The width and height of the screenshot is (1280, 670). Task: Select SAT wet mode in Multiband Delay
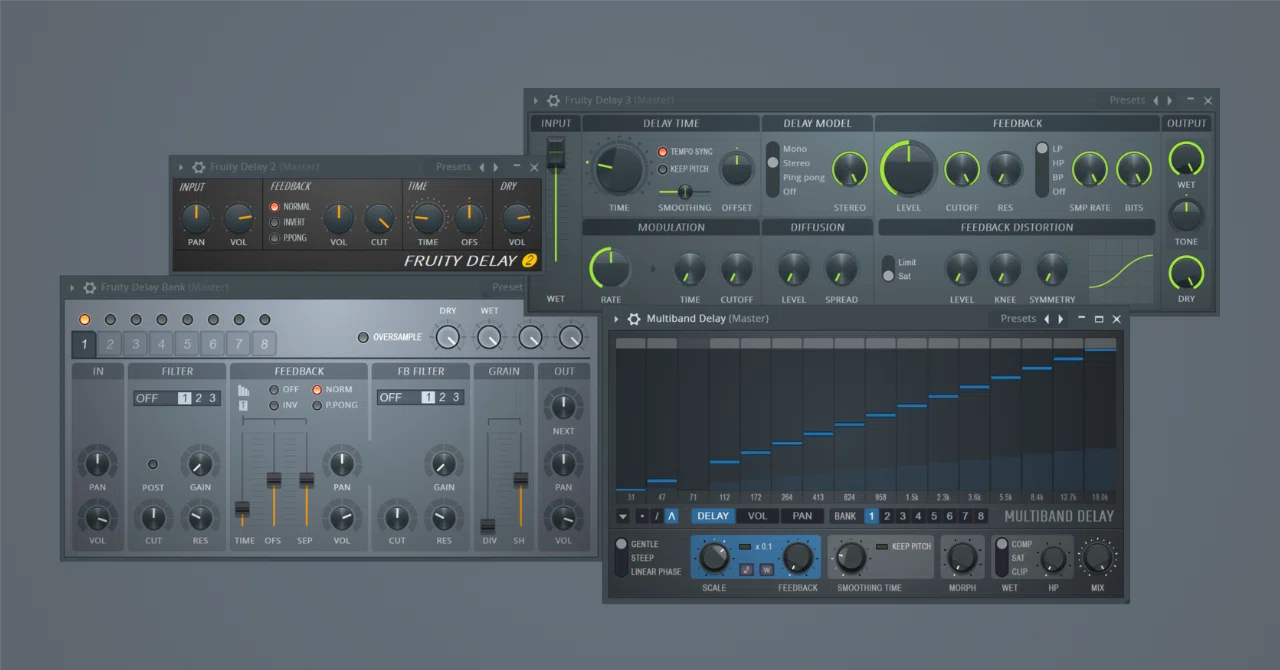1019,558
